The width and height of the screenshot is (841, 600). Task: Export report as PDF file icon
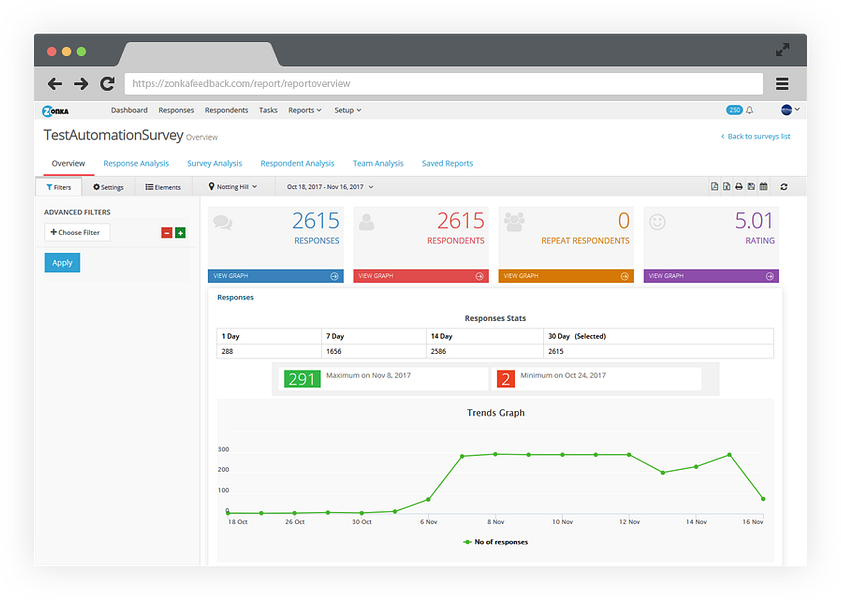[x=714, y=187]
